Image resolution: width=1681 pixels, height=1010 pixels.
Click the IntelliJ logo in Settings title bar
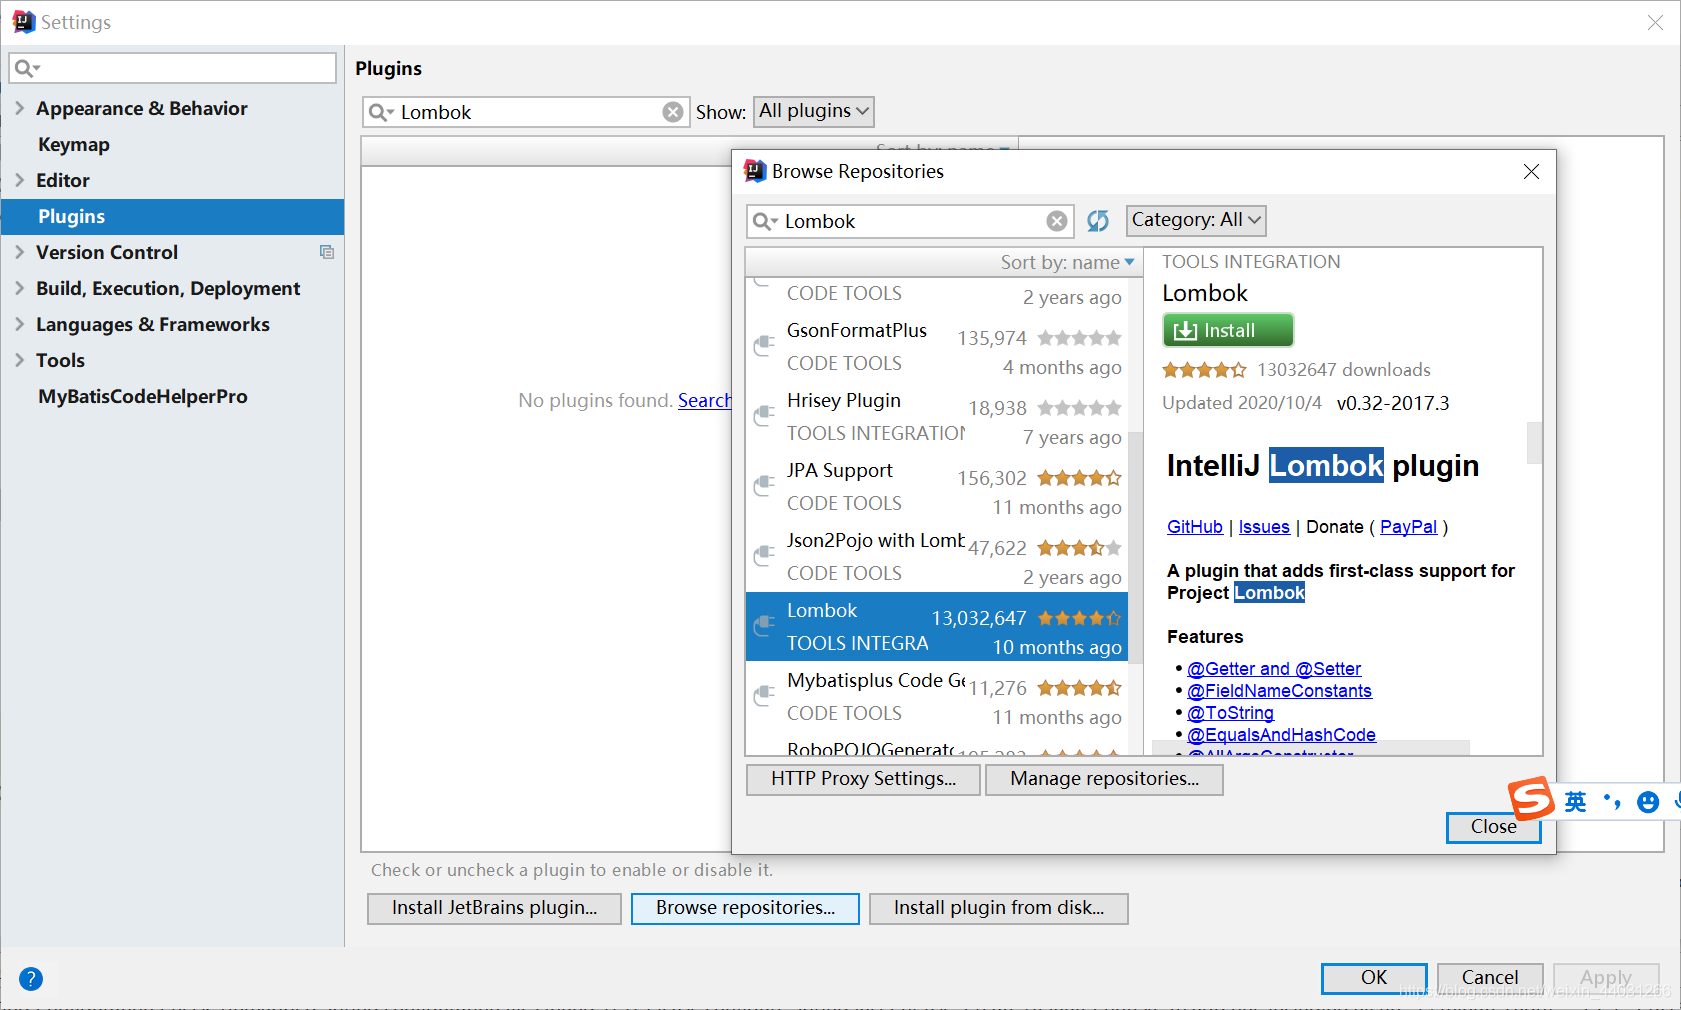pos(23,22)
